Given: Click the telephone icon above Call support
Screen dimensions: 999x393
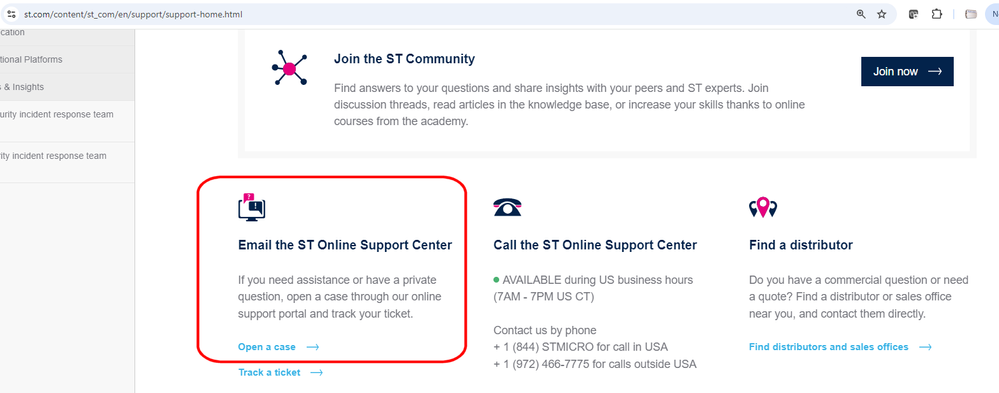Looking at the screenshot, I should point(507,207).
